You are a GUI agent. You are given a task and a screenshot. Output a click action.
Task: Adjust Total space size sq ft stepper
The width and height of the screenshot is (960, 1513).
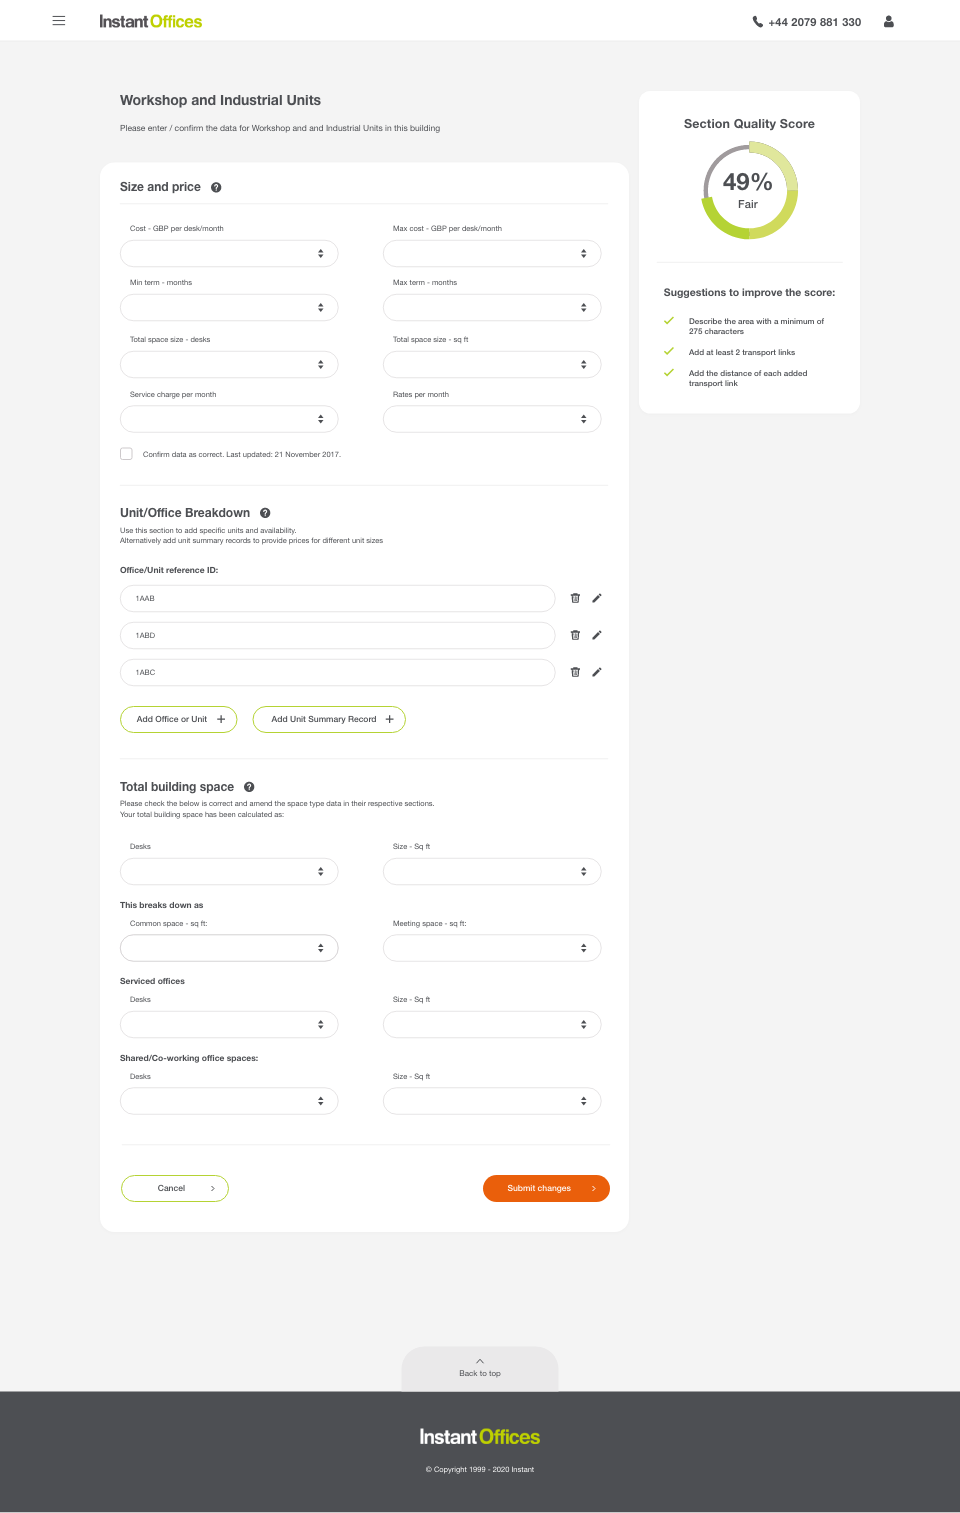tap(584, 365)
